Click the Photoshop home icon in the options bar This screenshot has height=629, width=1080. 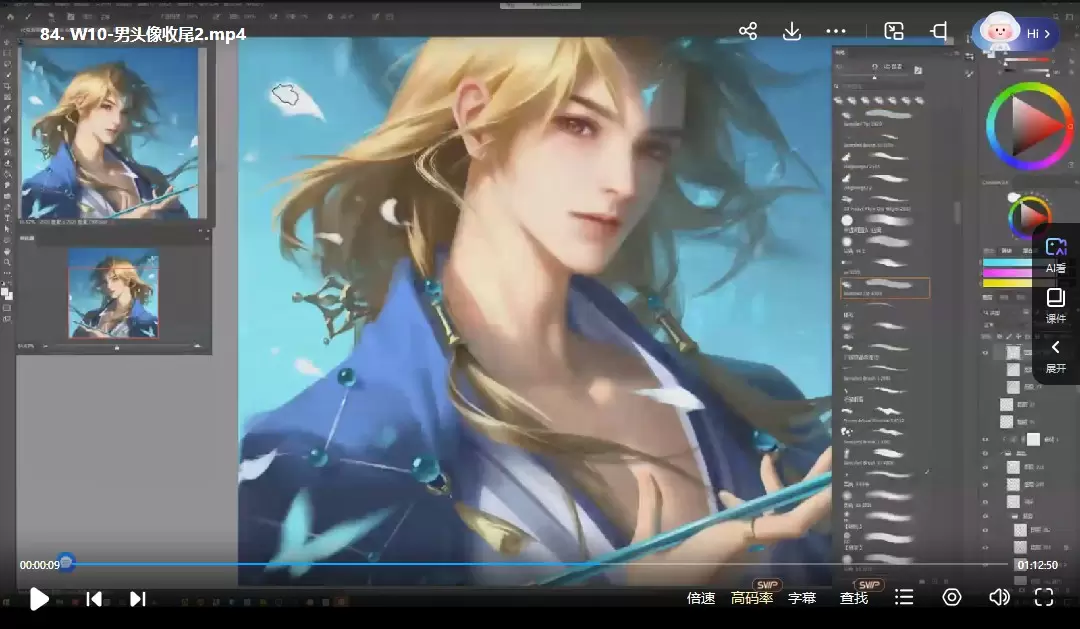click(x=10, y=17)
